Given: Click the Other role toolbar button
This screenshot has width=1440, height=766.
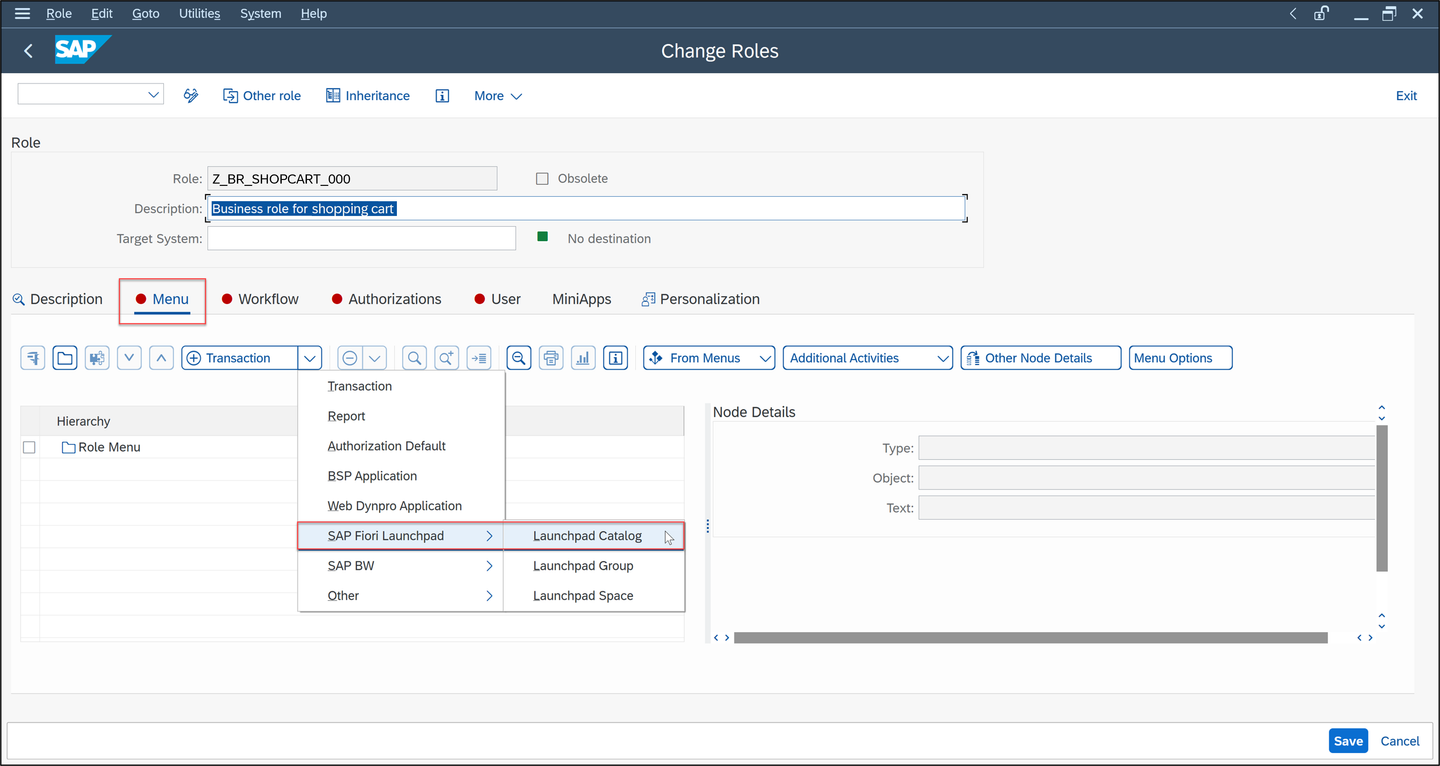Looking at the screenshot, I should 262,96.
